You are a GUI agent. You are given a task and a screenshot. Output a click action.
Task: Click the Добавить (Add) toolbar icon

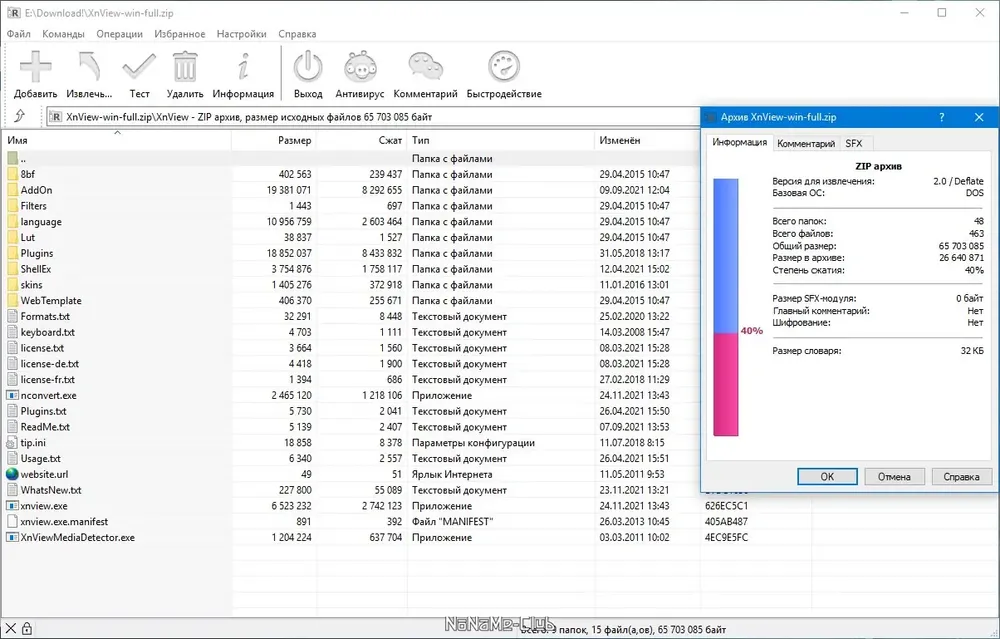pos(35,67)
